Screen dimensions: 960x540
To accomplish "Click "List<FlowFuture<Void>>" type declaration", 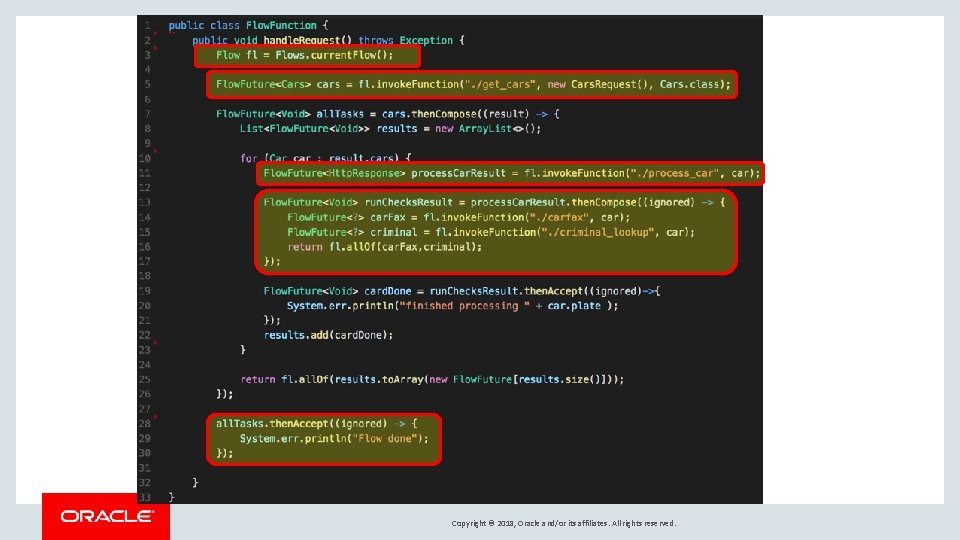I will [x=304, y=129].
